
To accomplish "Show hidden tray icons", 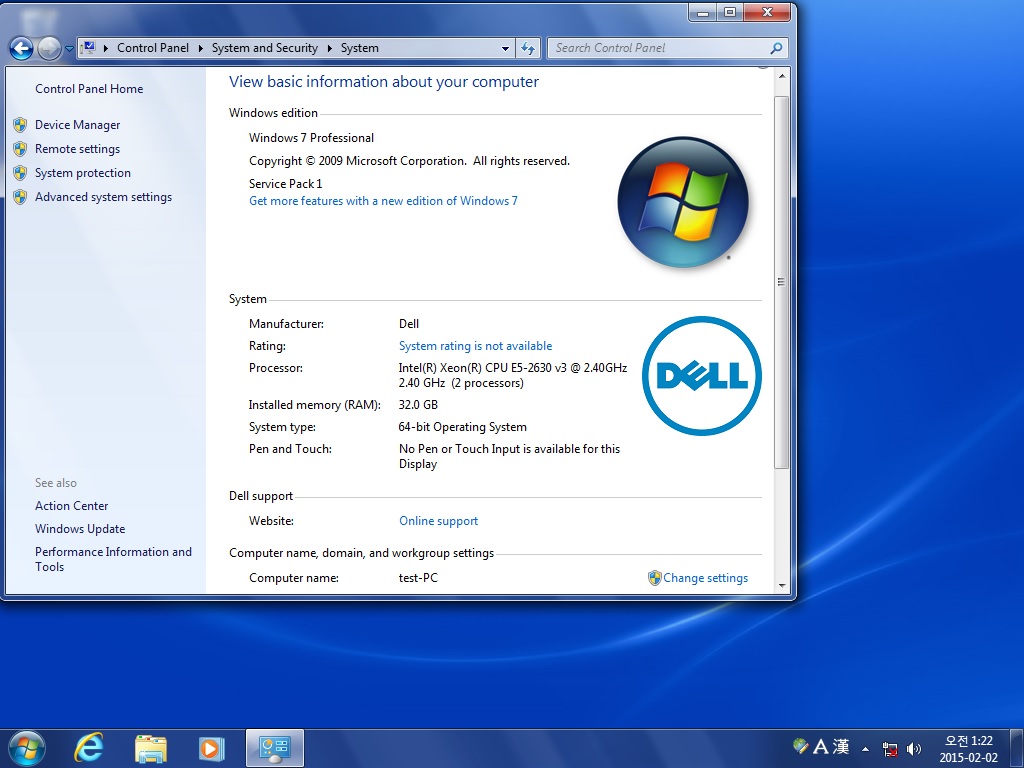I will pos(865,749).
